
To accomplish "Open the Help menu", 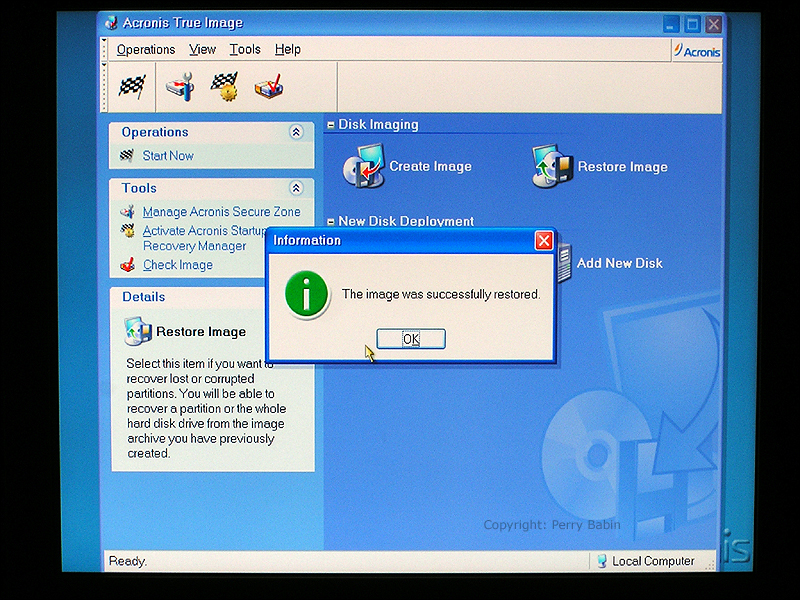I will (x=288, y=49).
